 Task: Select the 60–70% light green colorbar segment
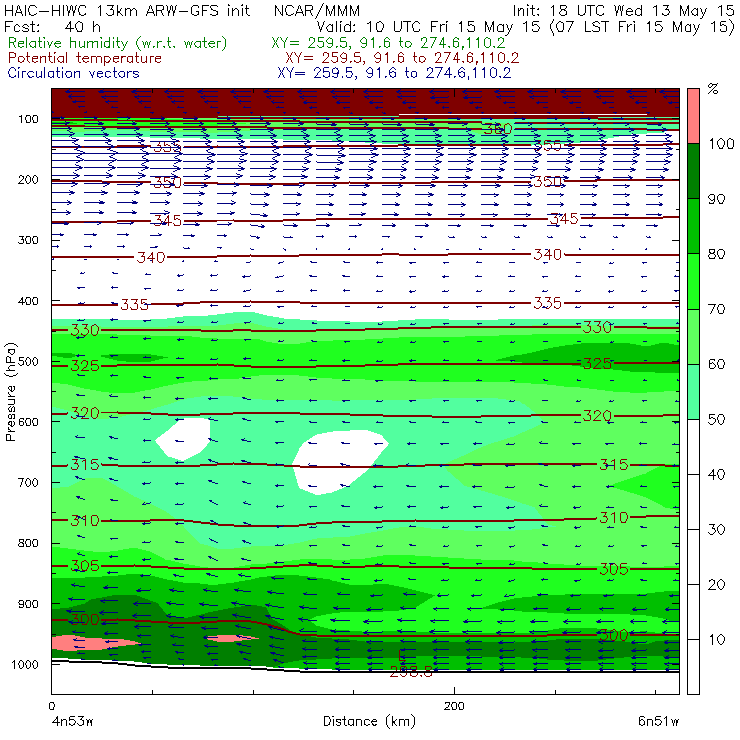pyautogui.click(x=693, y=336)
